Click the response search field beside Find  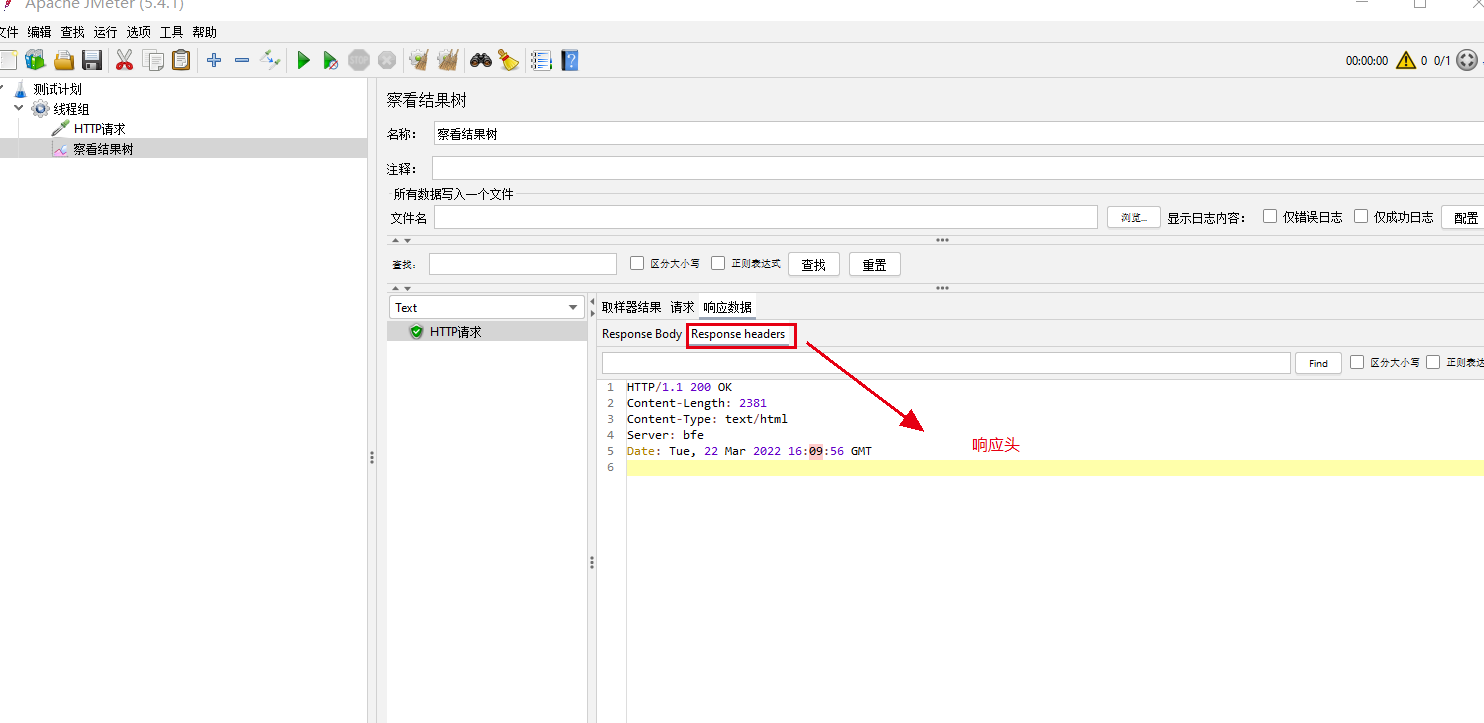[946, 363]
